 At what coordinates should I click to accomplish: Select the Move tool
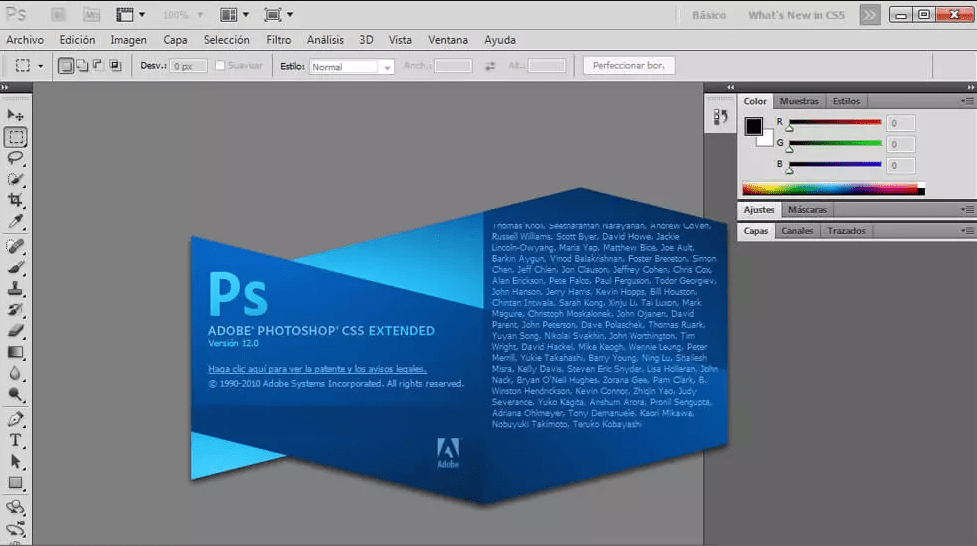click(x=16, y=115)
